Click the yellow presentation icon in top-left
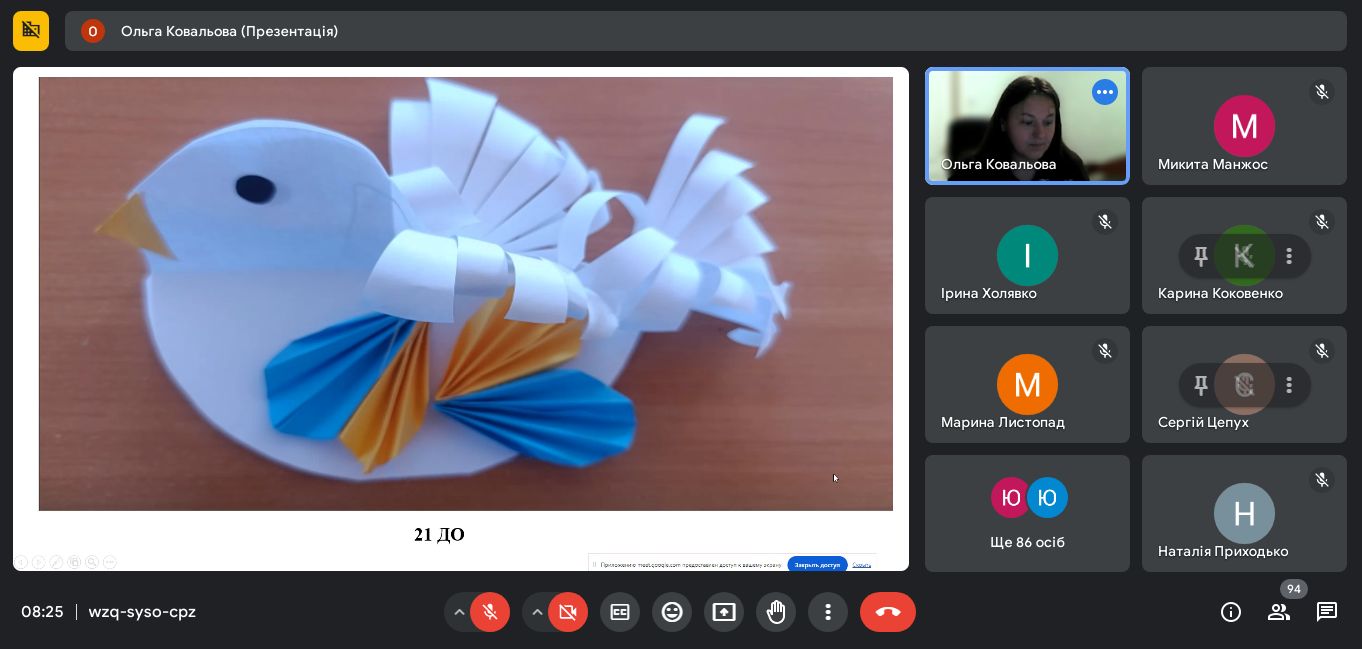 click(31, 31)
